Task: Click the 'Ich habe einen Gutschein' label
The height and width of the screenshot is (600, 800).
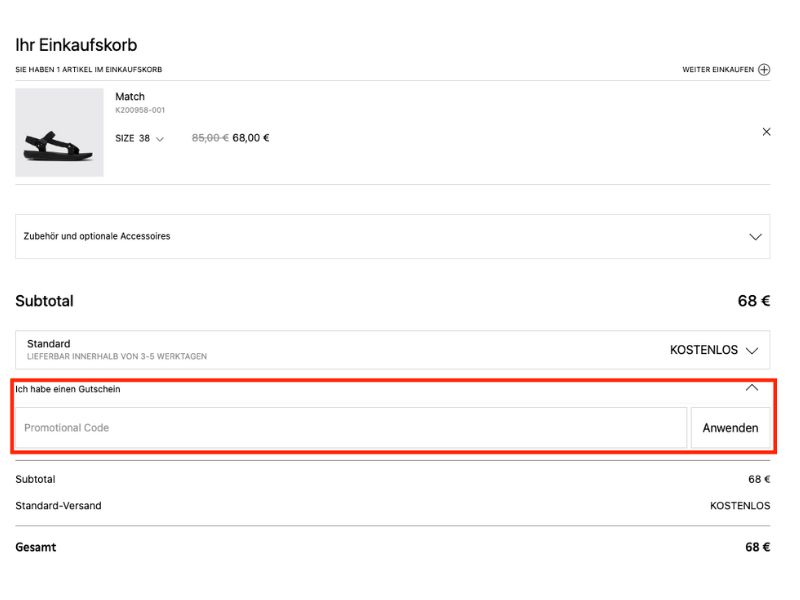Action: pyautogui.click(x=68, y=389)
